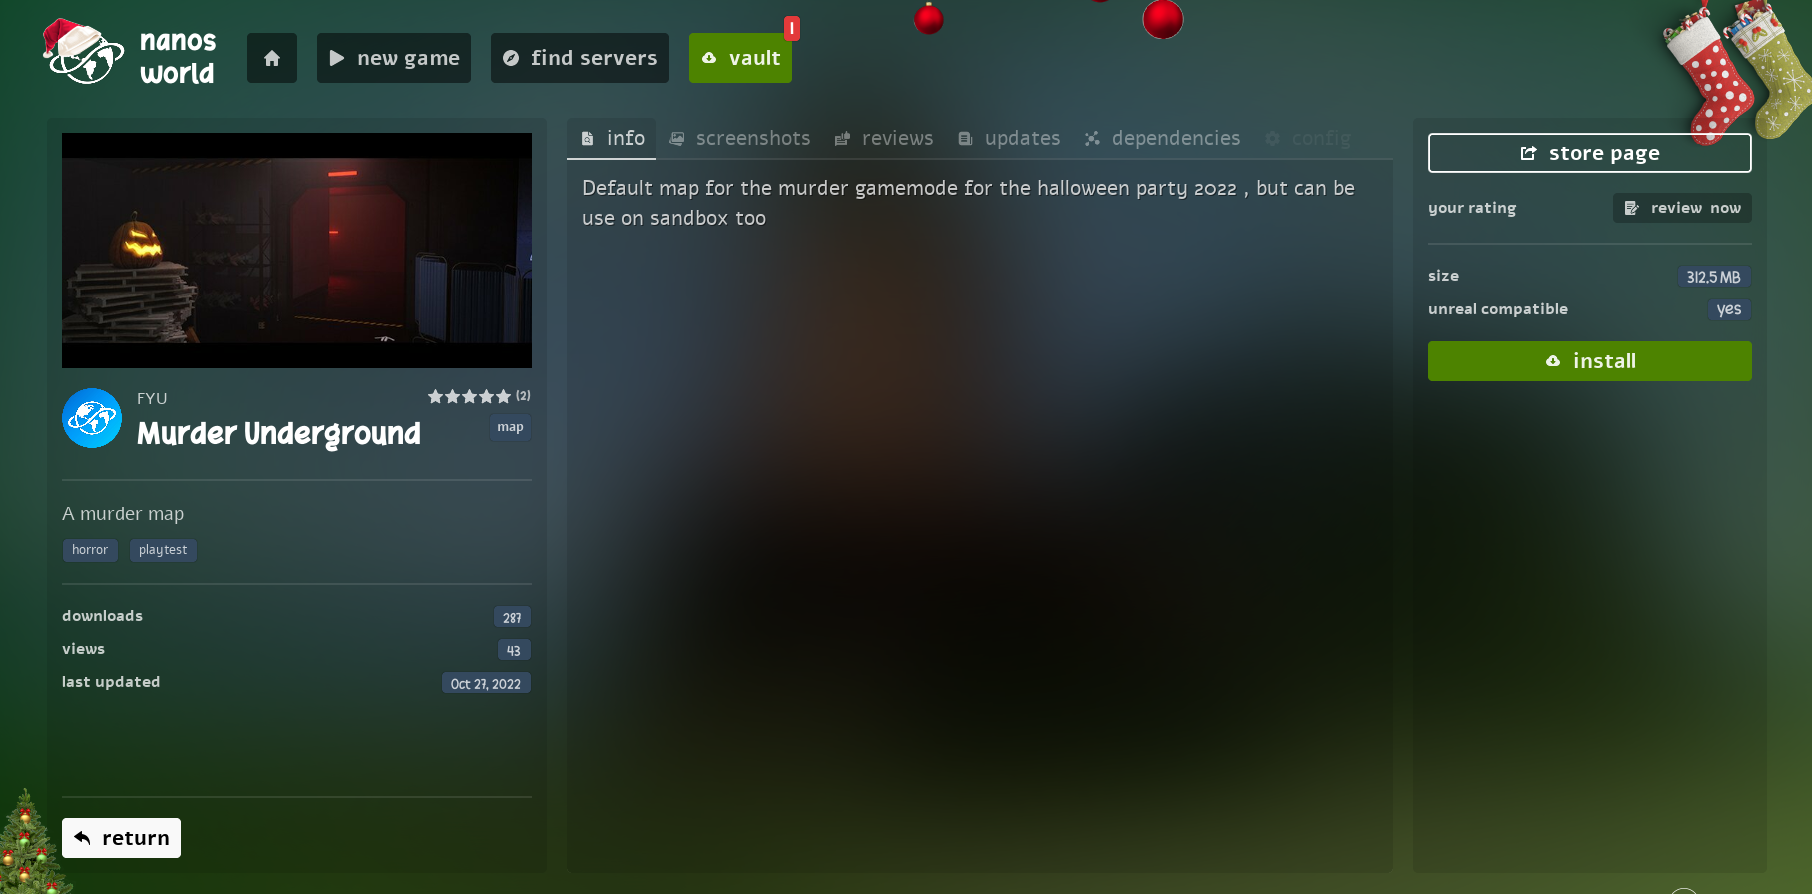
Task: Switch to the screenshots tab
Action: (740, 138)
